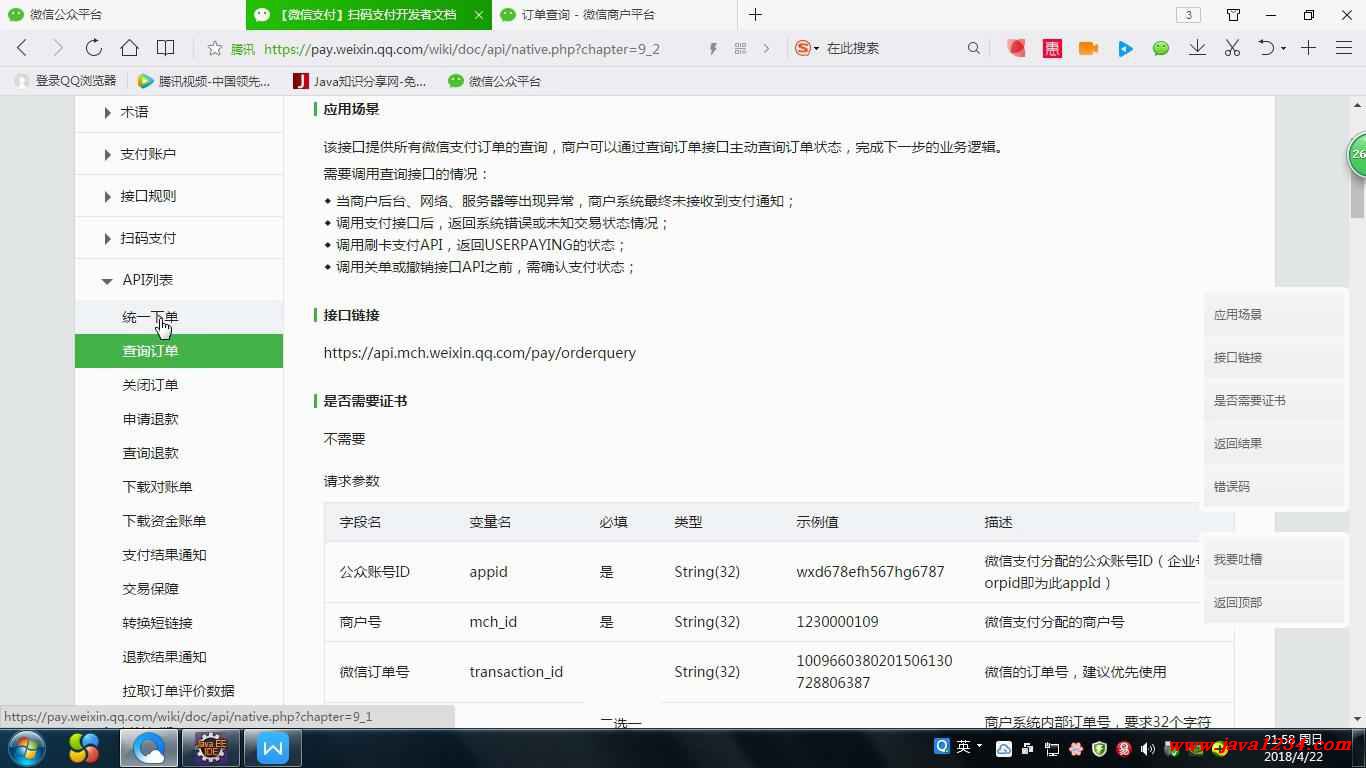The height and width of the screenshot is (768, 1366).
Task: Open the QQ Browser taskbar icon
Action: 149,748
